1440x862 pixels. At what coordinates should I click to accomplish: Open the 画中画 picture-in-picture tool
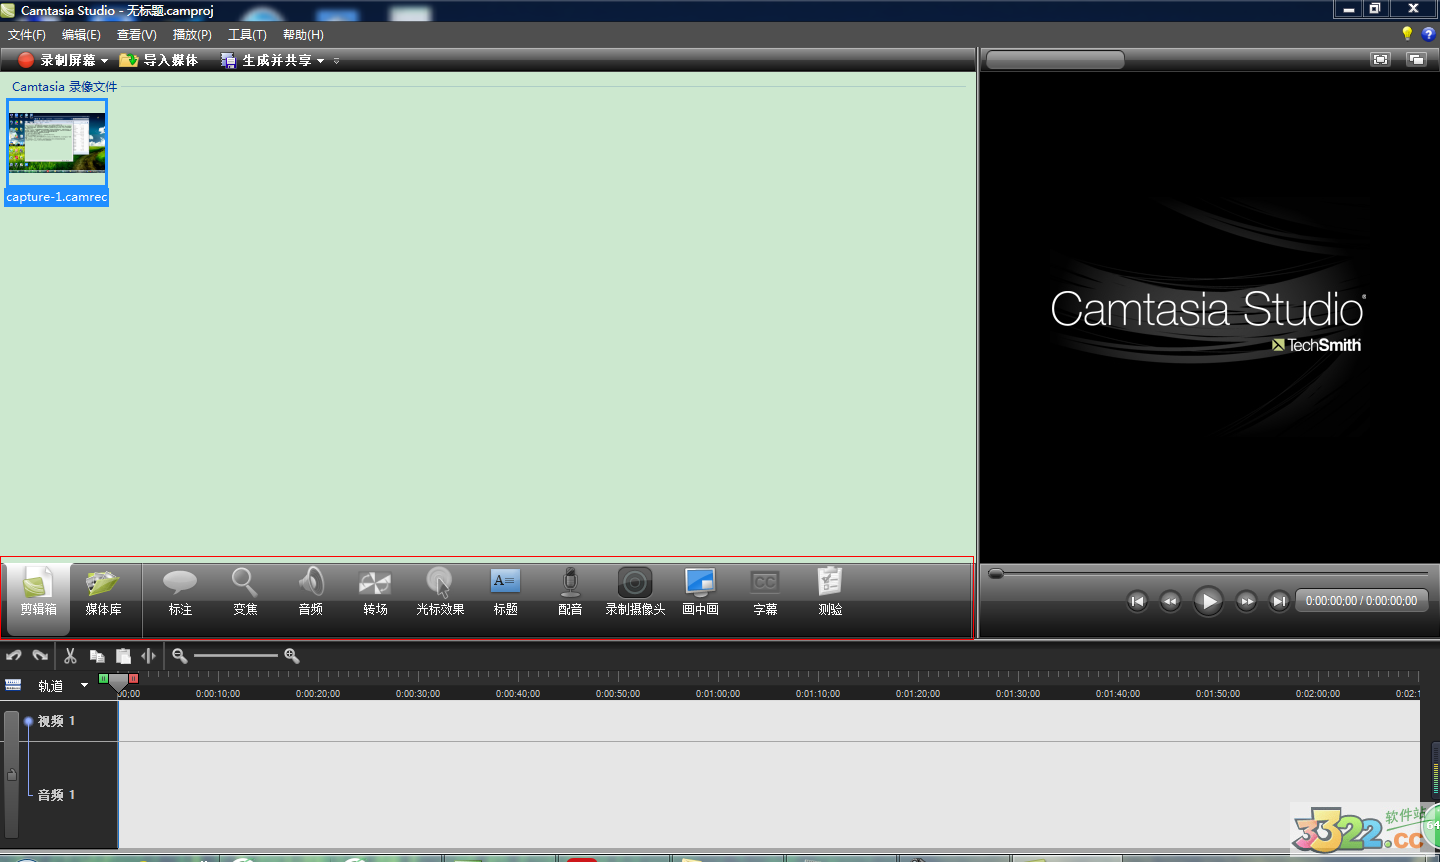tap(700, 592)
